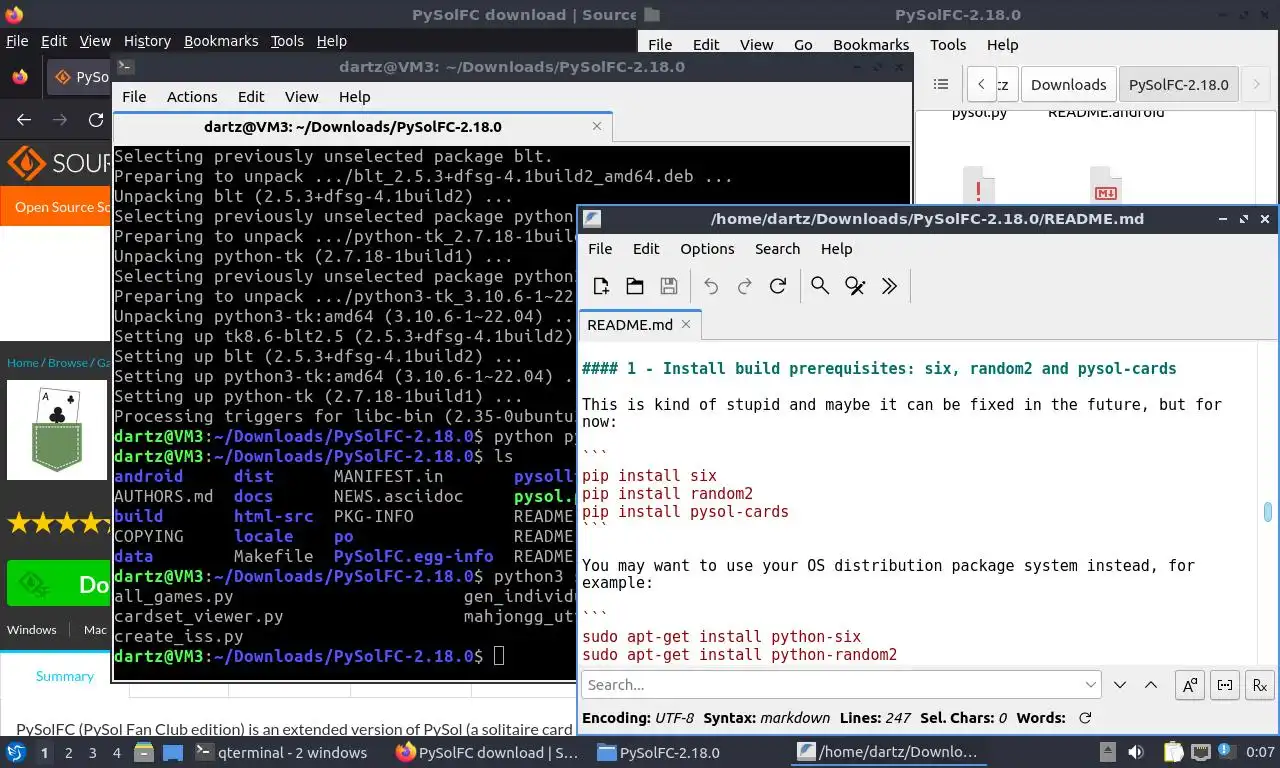Find next match with the down arrow
The image size is (1280, 768).
click(1120, 685)
